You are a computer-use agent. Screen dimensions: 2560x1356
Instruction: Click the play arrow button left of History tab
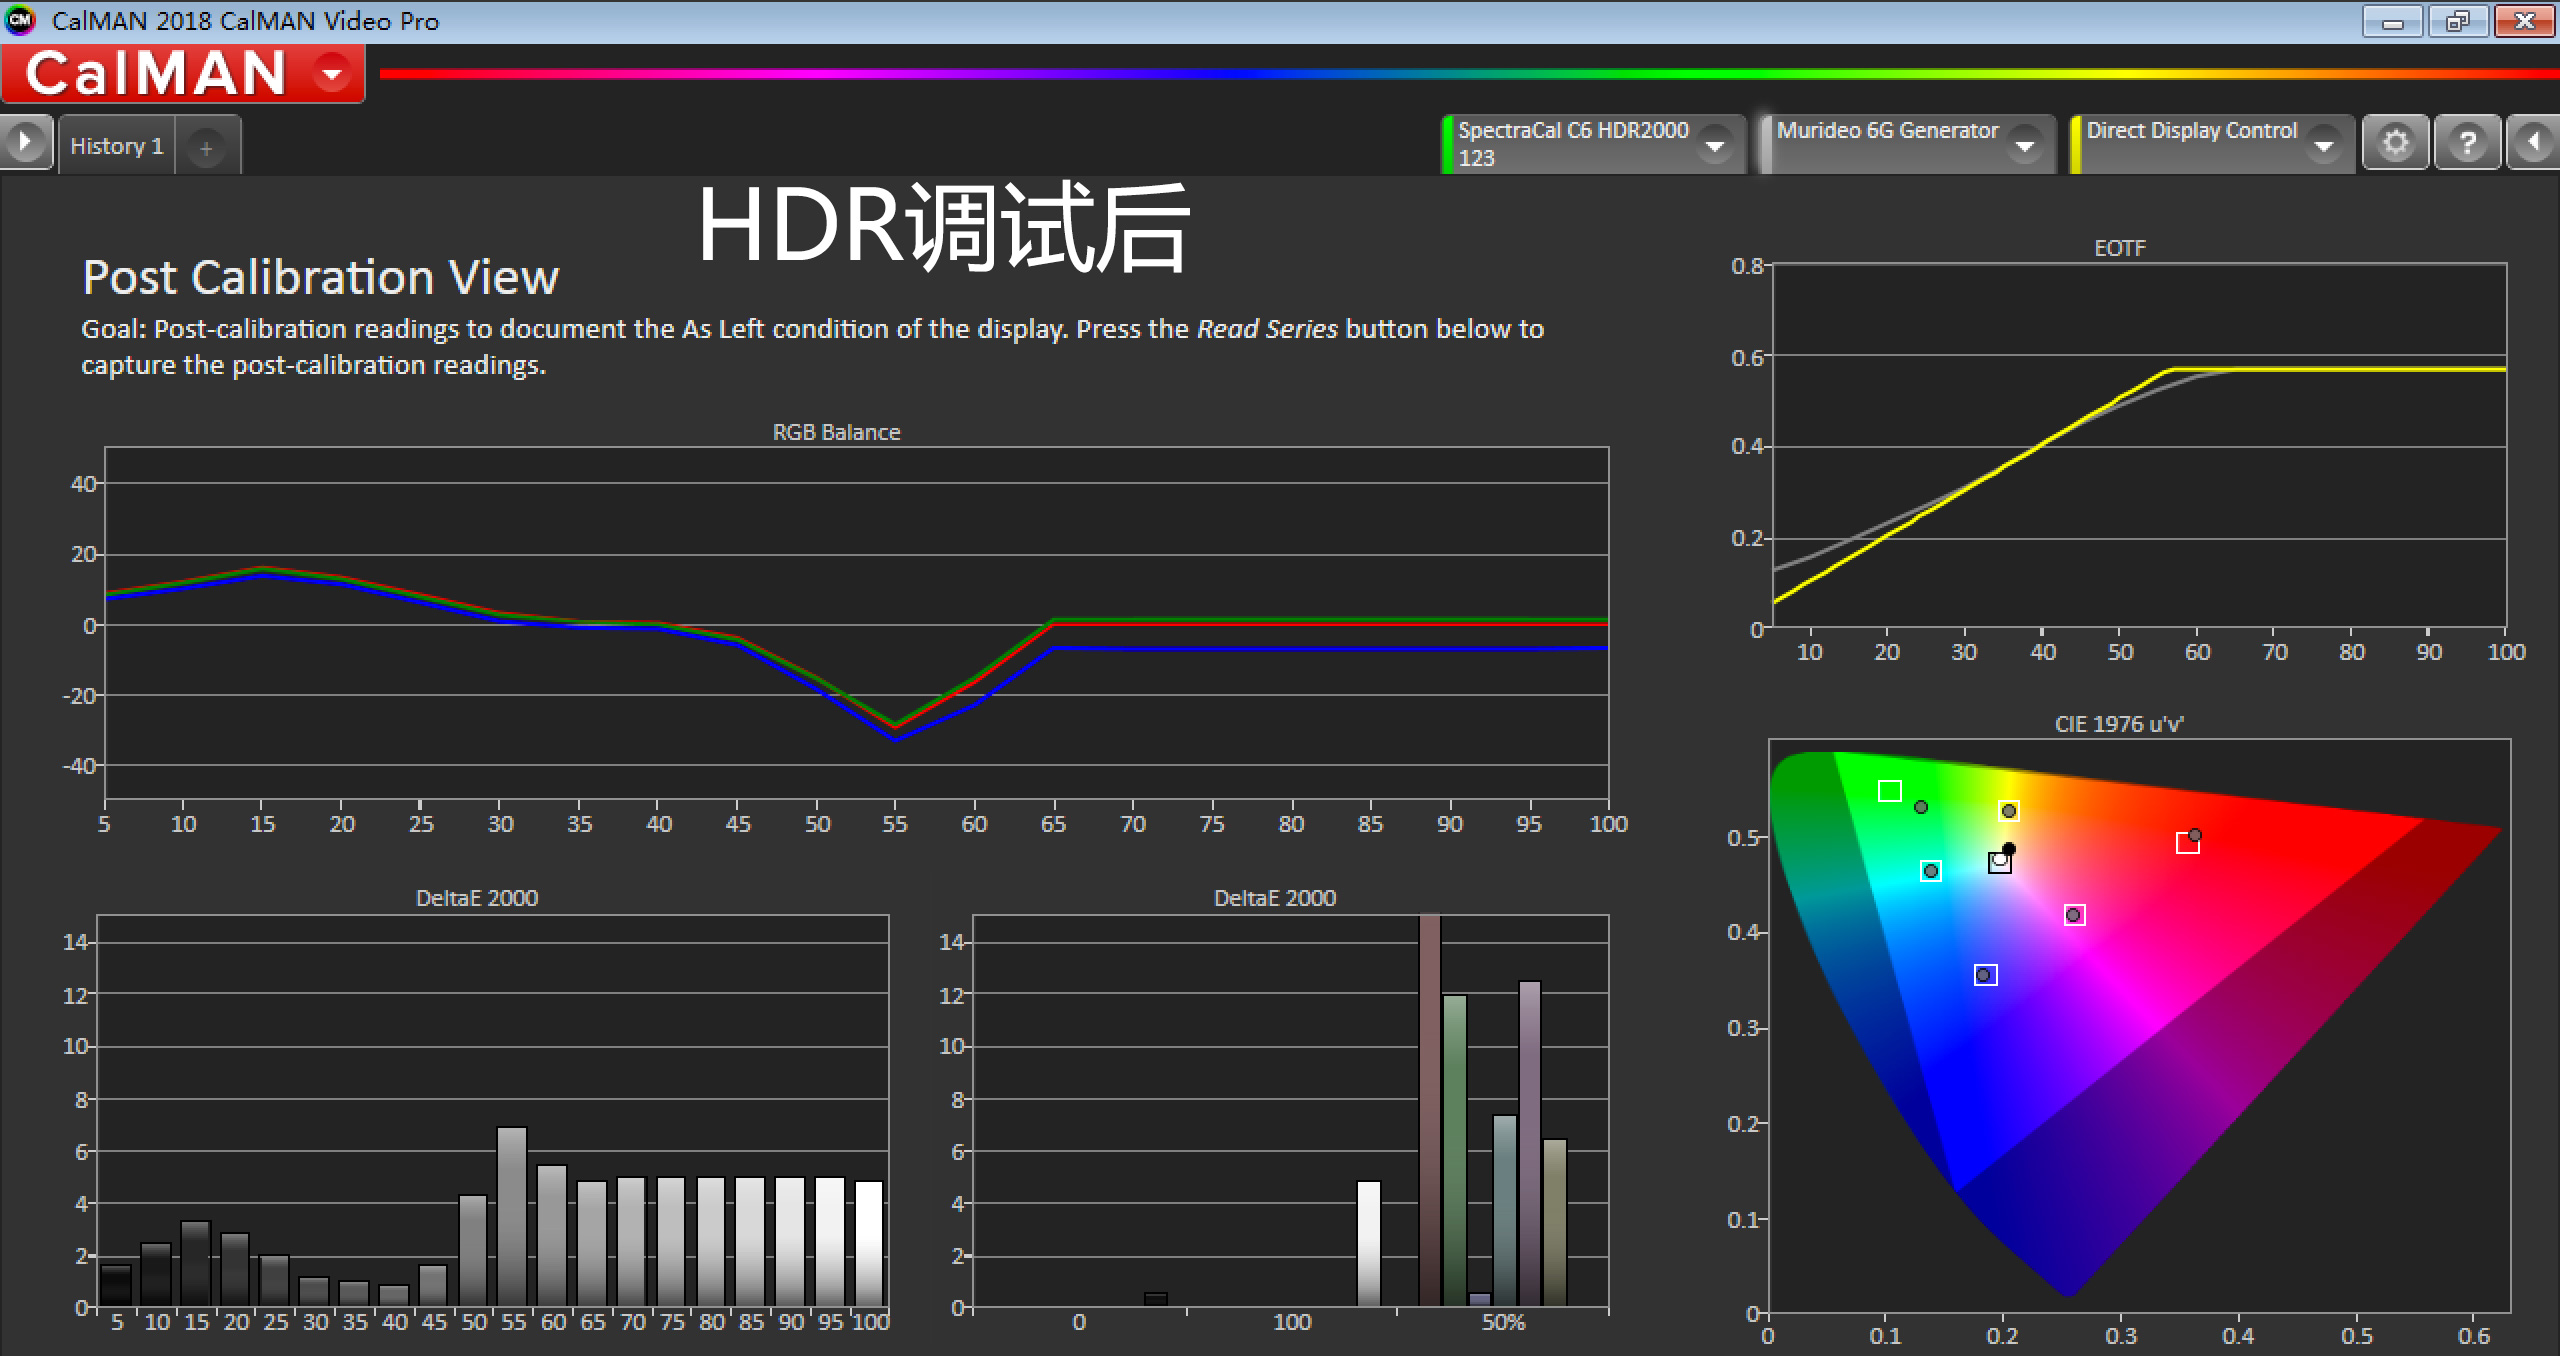pyautogui.click(x=25, y=143)
